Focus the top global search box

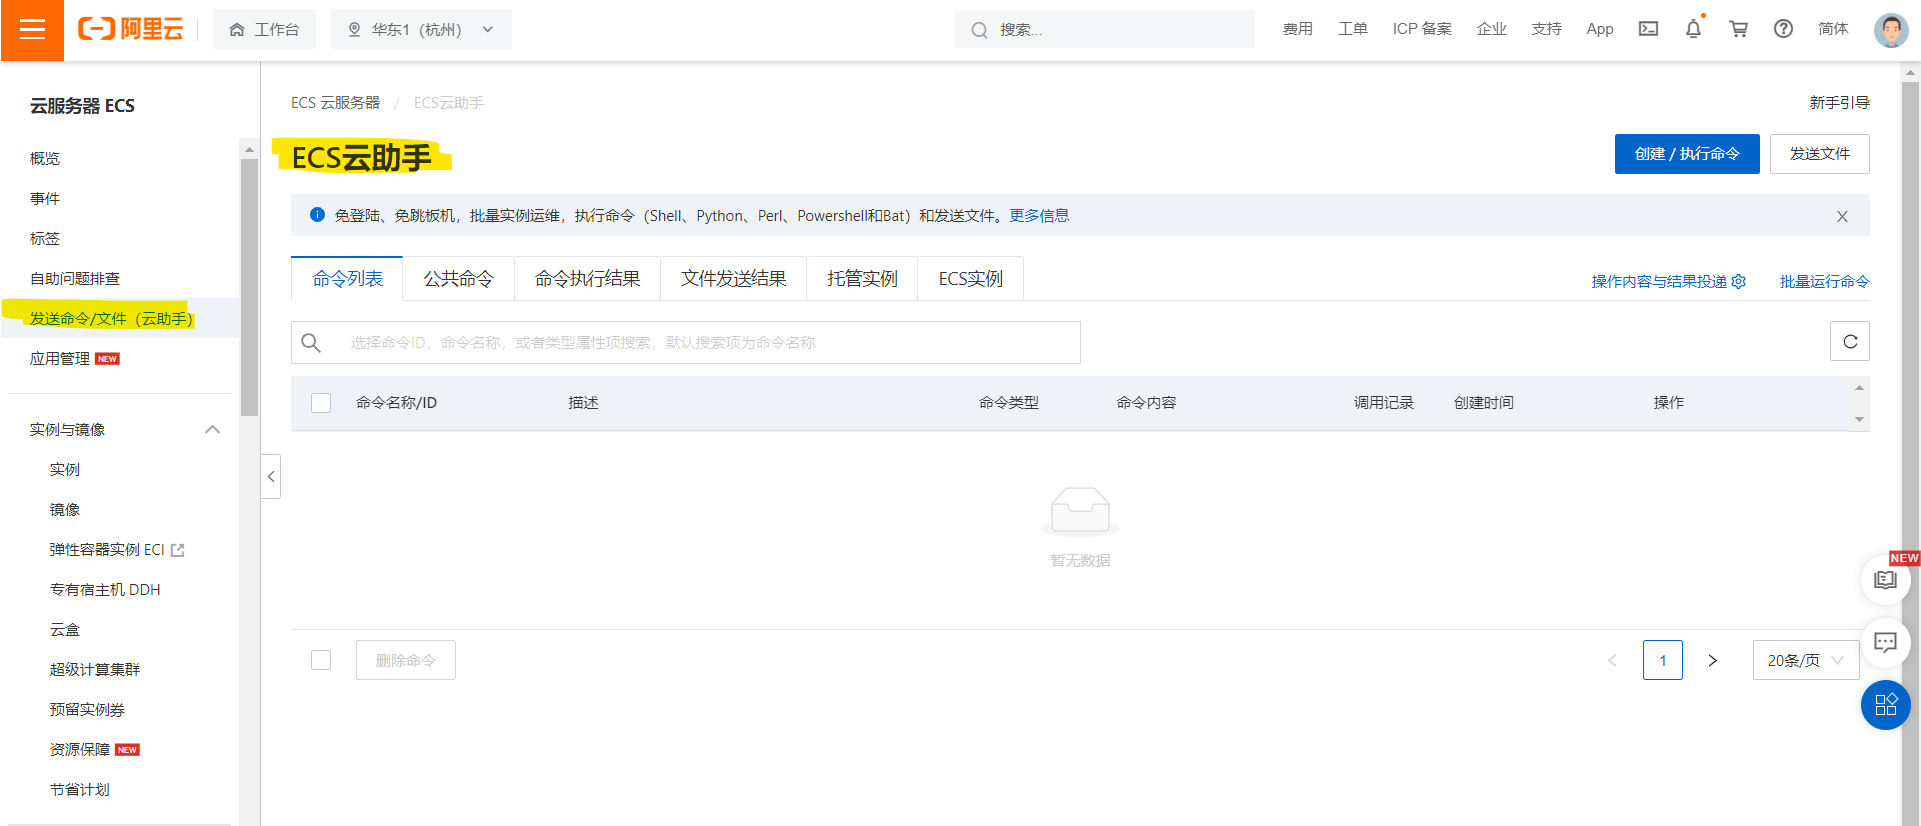pos(1105,30)
